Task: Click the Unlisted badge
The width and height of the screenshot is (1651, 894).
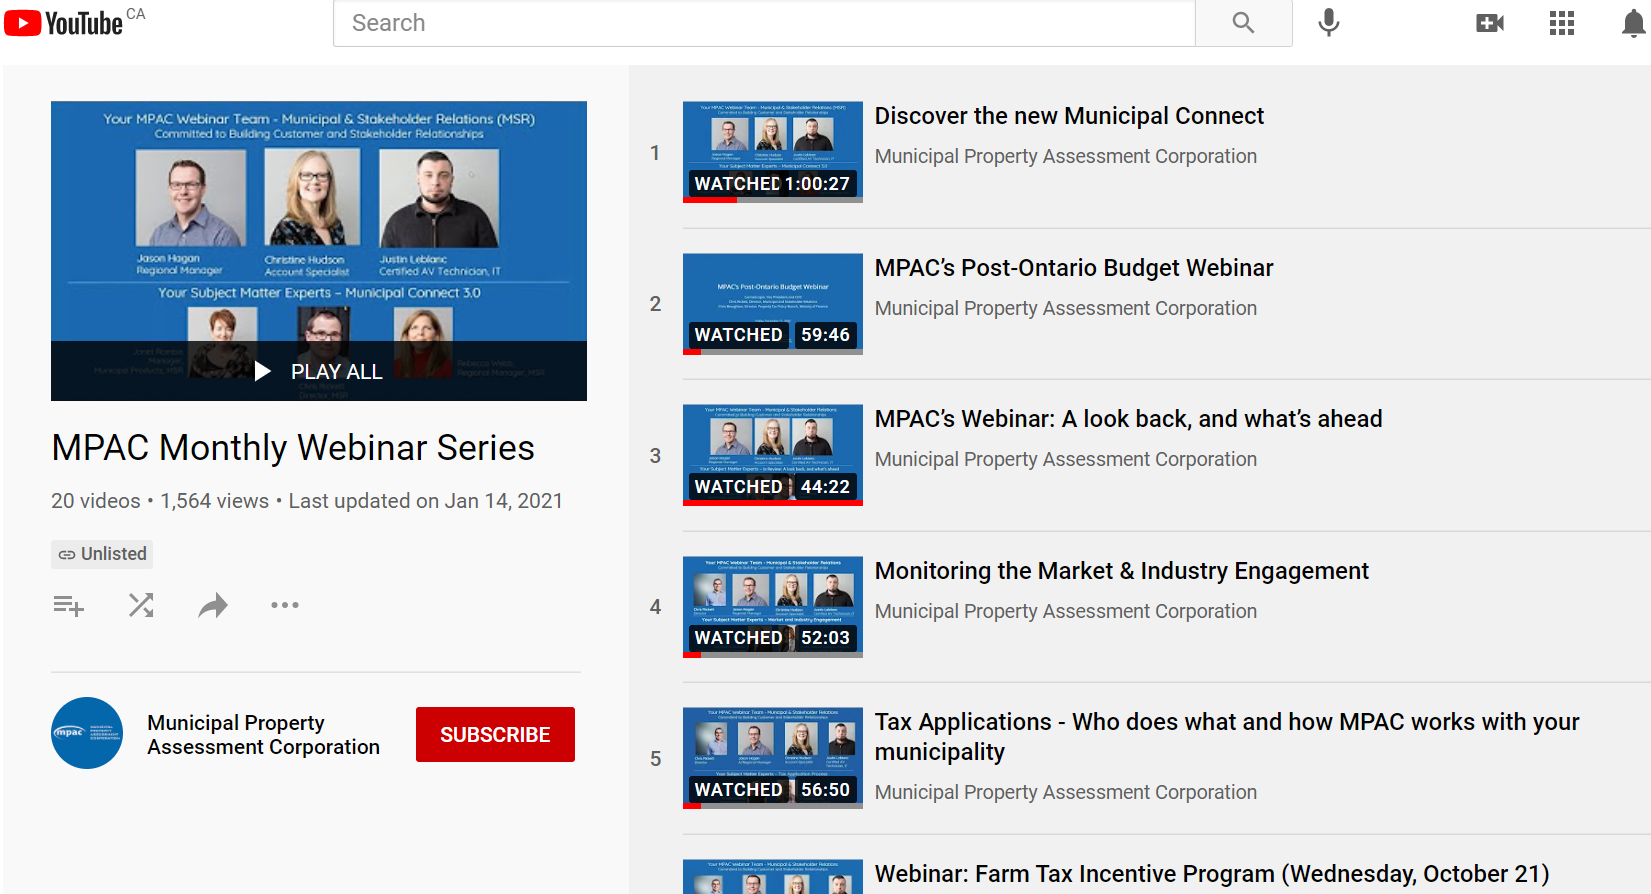Action: (102, 554)
